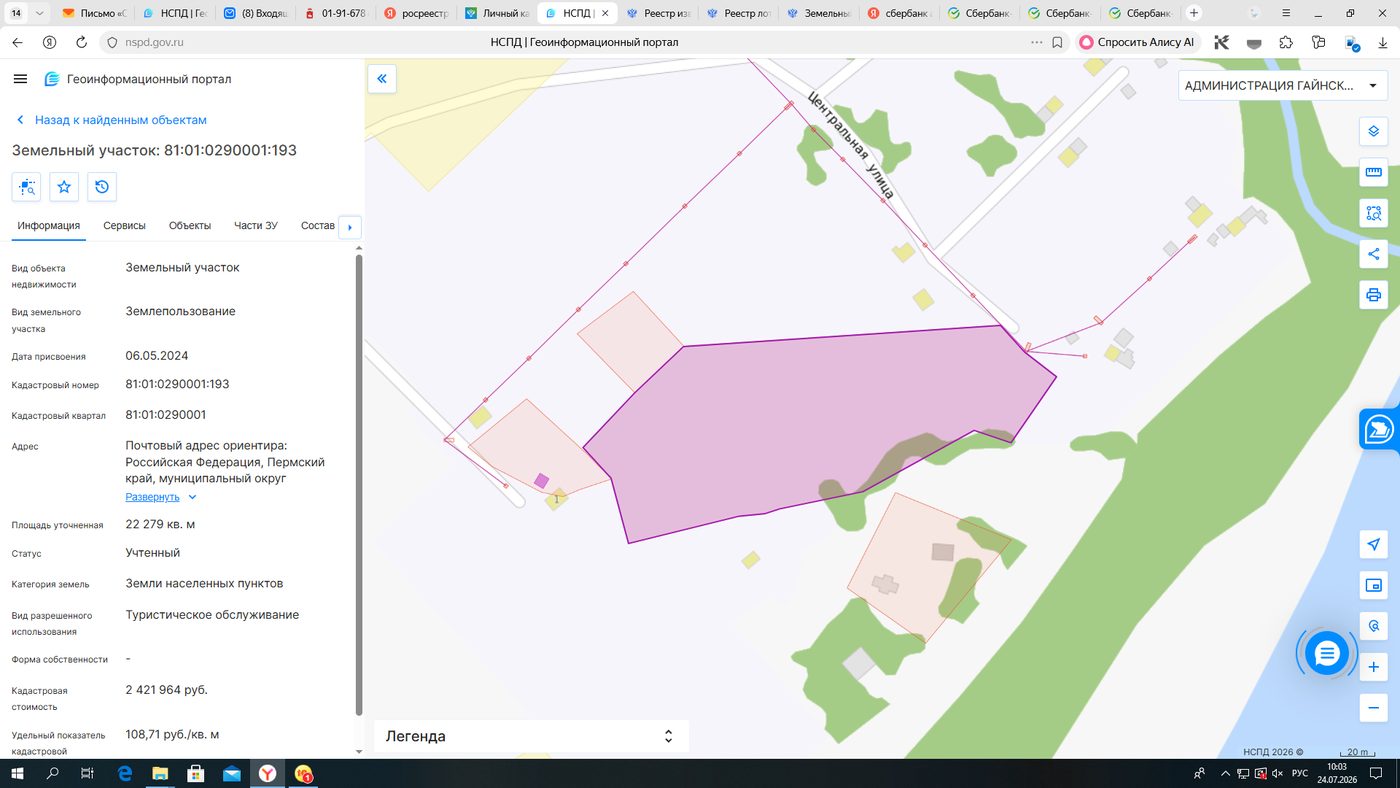Reload the page with refresh icon
Image resolution: width=1400 pixels, height=788 pixels.
click(x=82, y=43)
